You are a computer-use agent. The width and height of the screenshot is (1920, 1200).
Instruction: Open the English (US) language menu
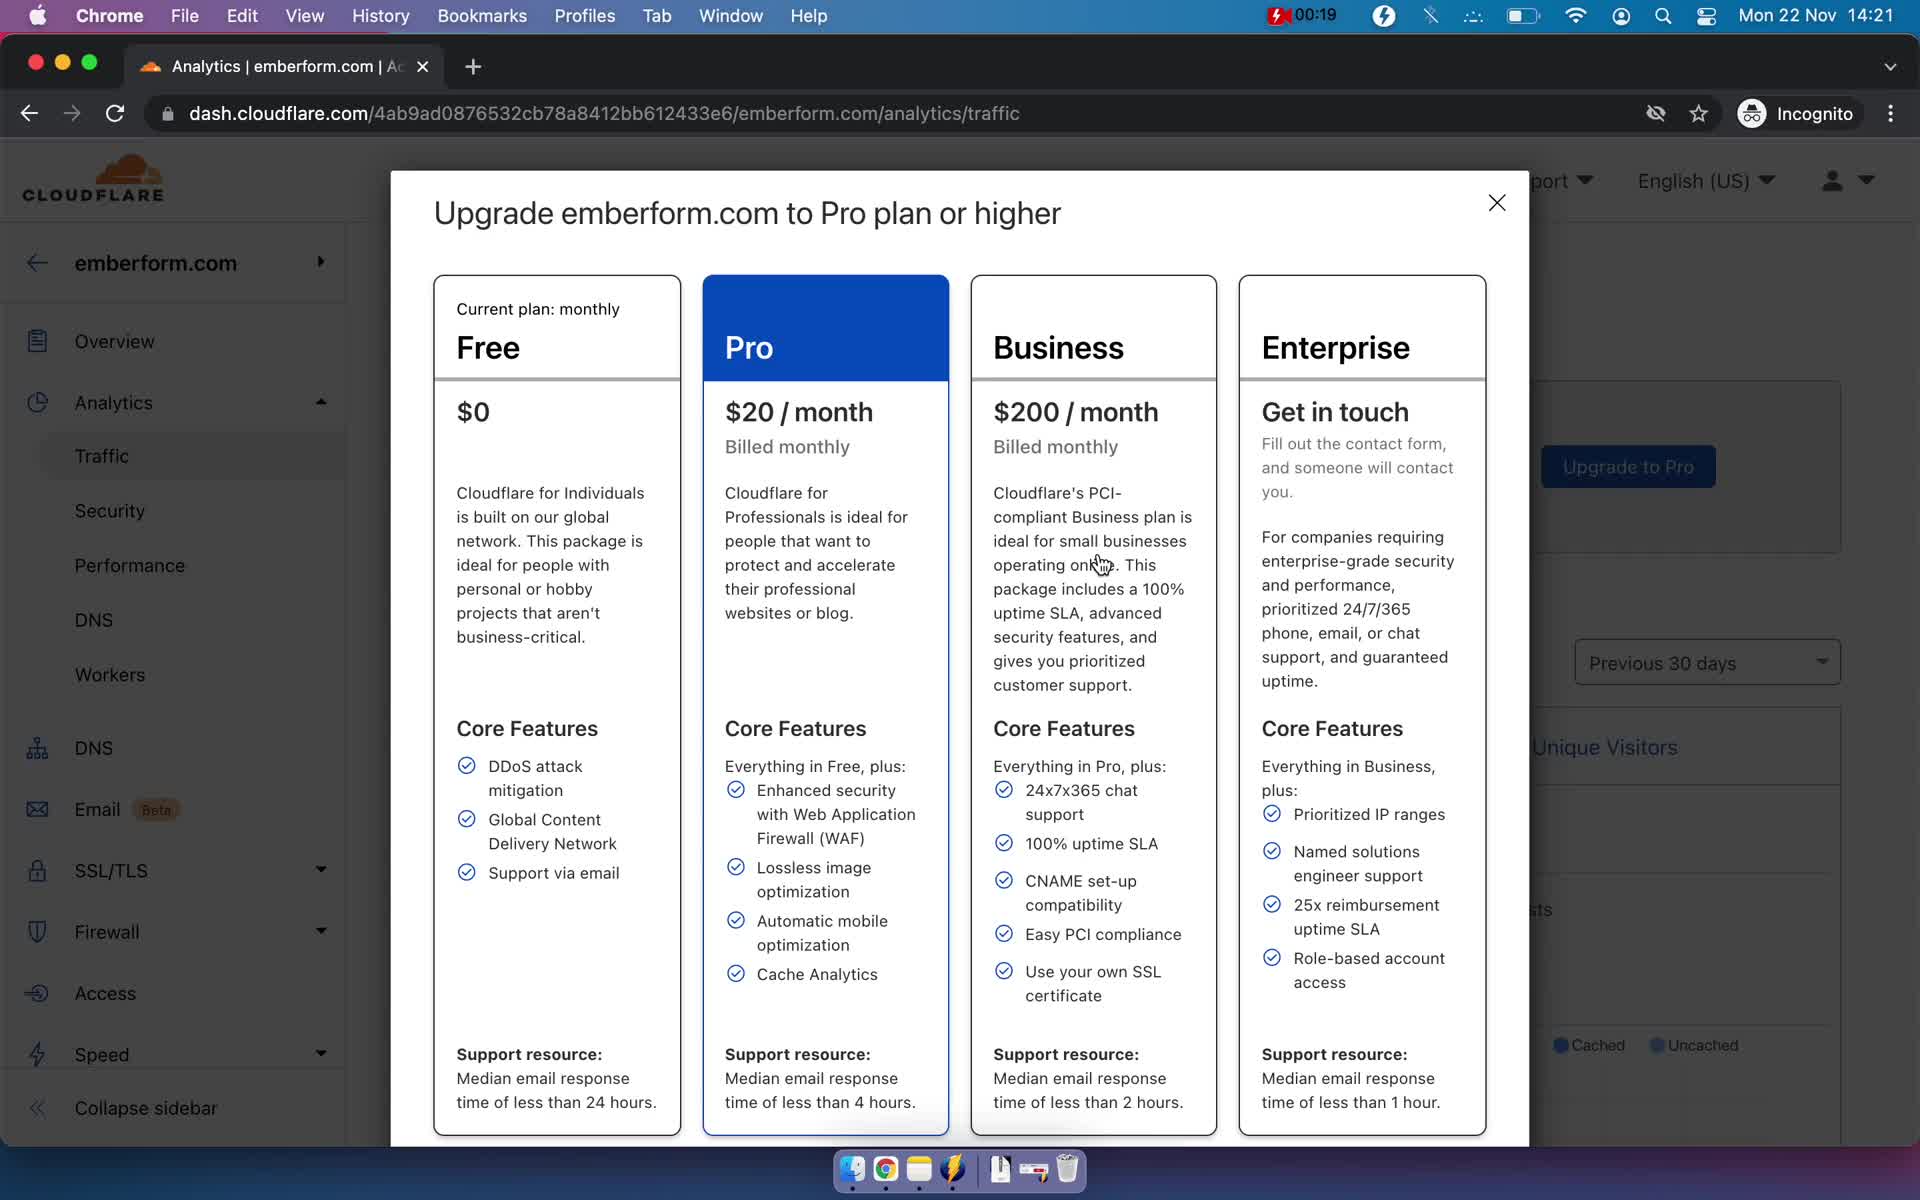click(x=1704, y=180)
